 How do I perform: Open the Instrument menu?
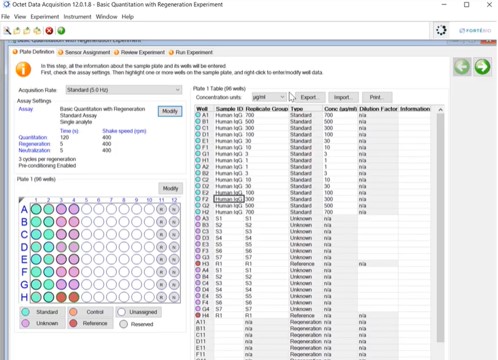coord(77,17)
